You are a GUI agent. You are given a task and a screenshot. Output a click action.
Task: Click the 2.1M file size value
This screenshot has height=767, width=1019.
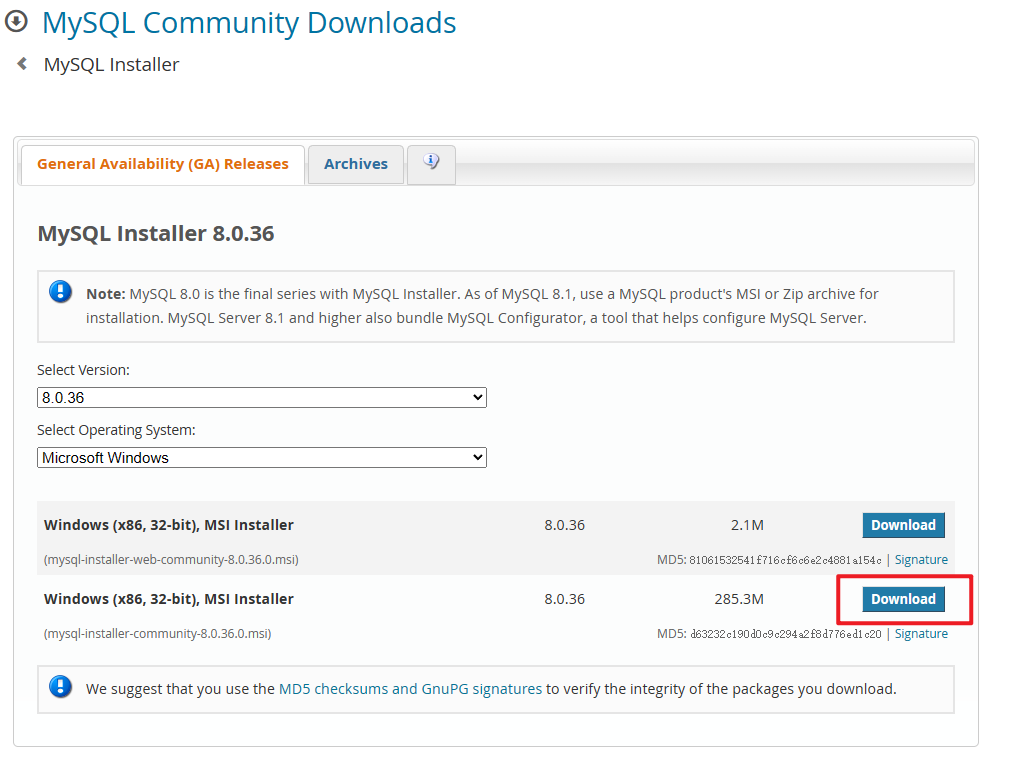(747, 525)
